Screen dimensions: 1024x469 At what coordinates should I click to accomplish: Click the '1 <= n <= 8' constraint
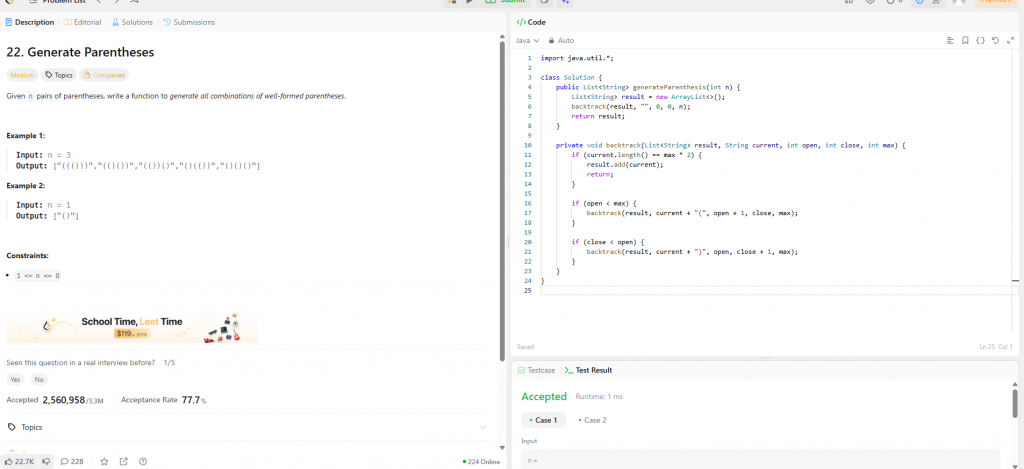(38, 276)
